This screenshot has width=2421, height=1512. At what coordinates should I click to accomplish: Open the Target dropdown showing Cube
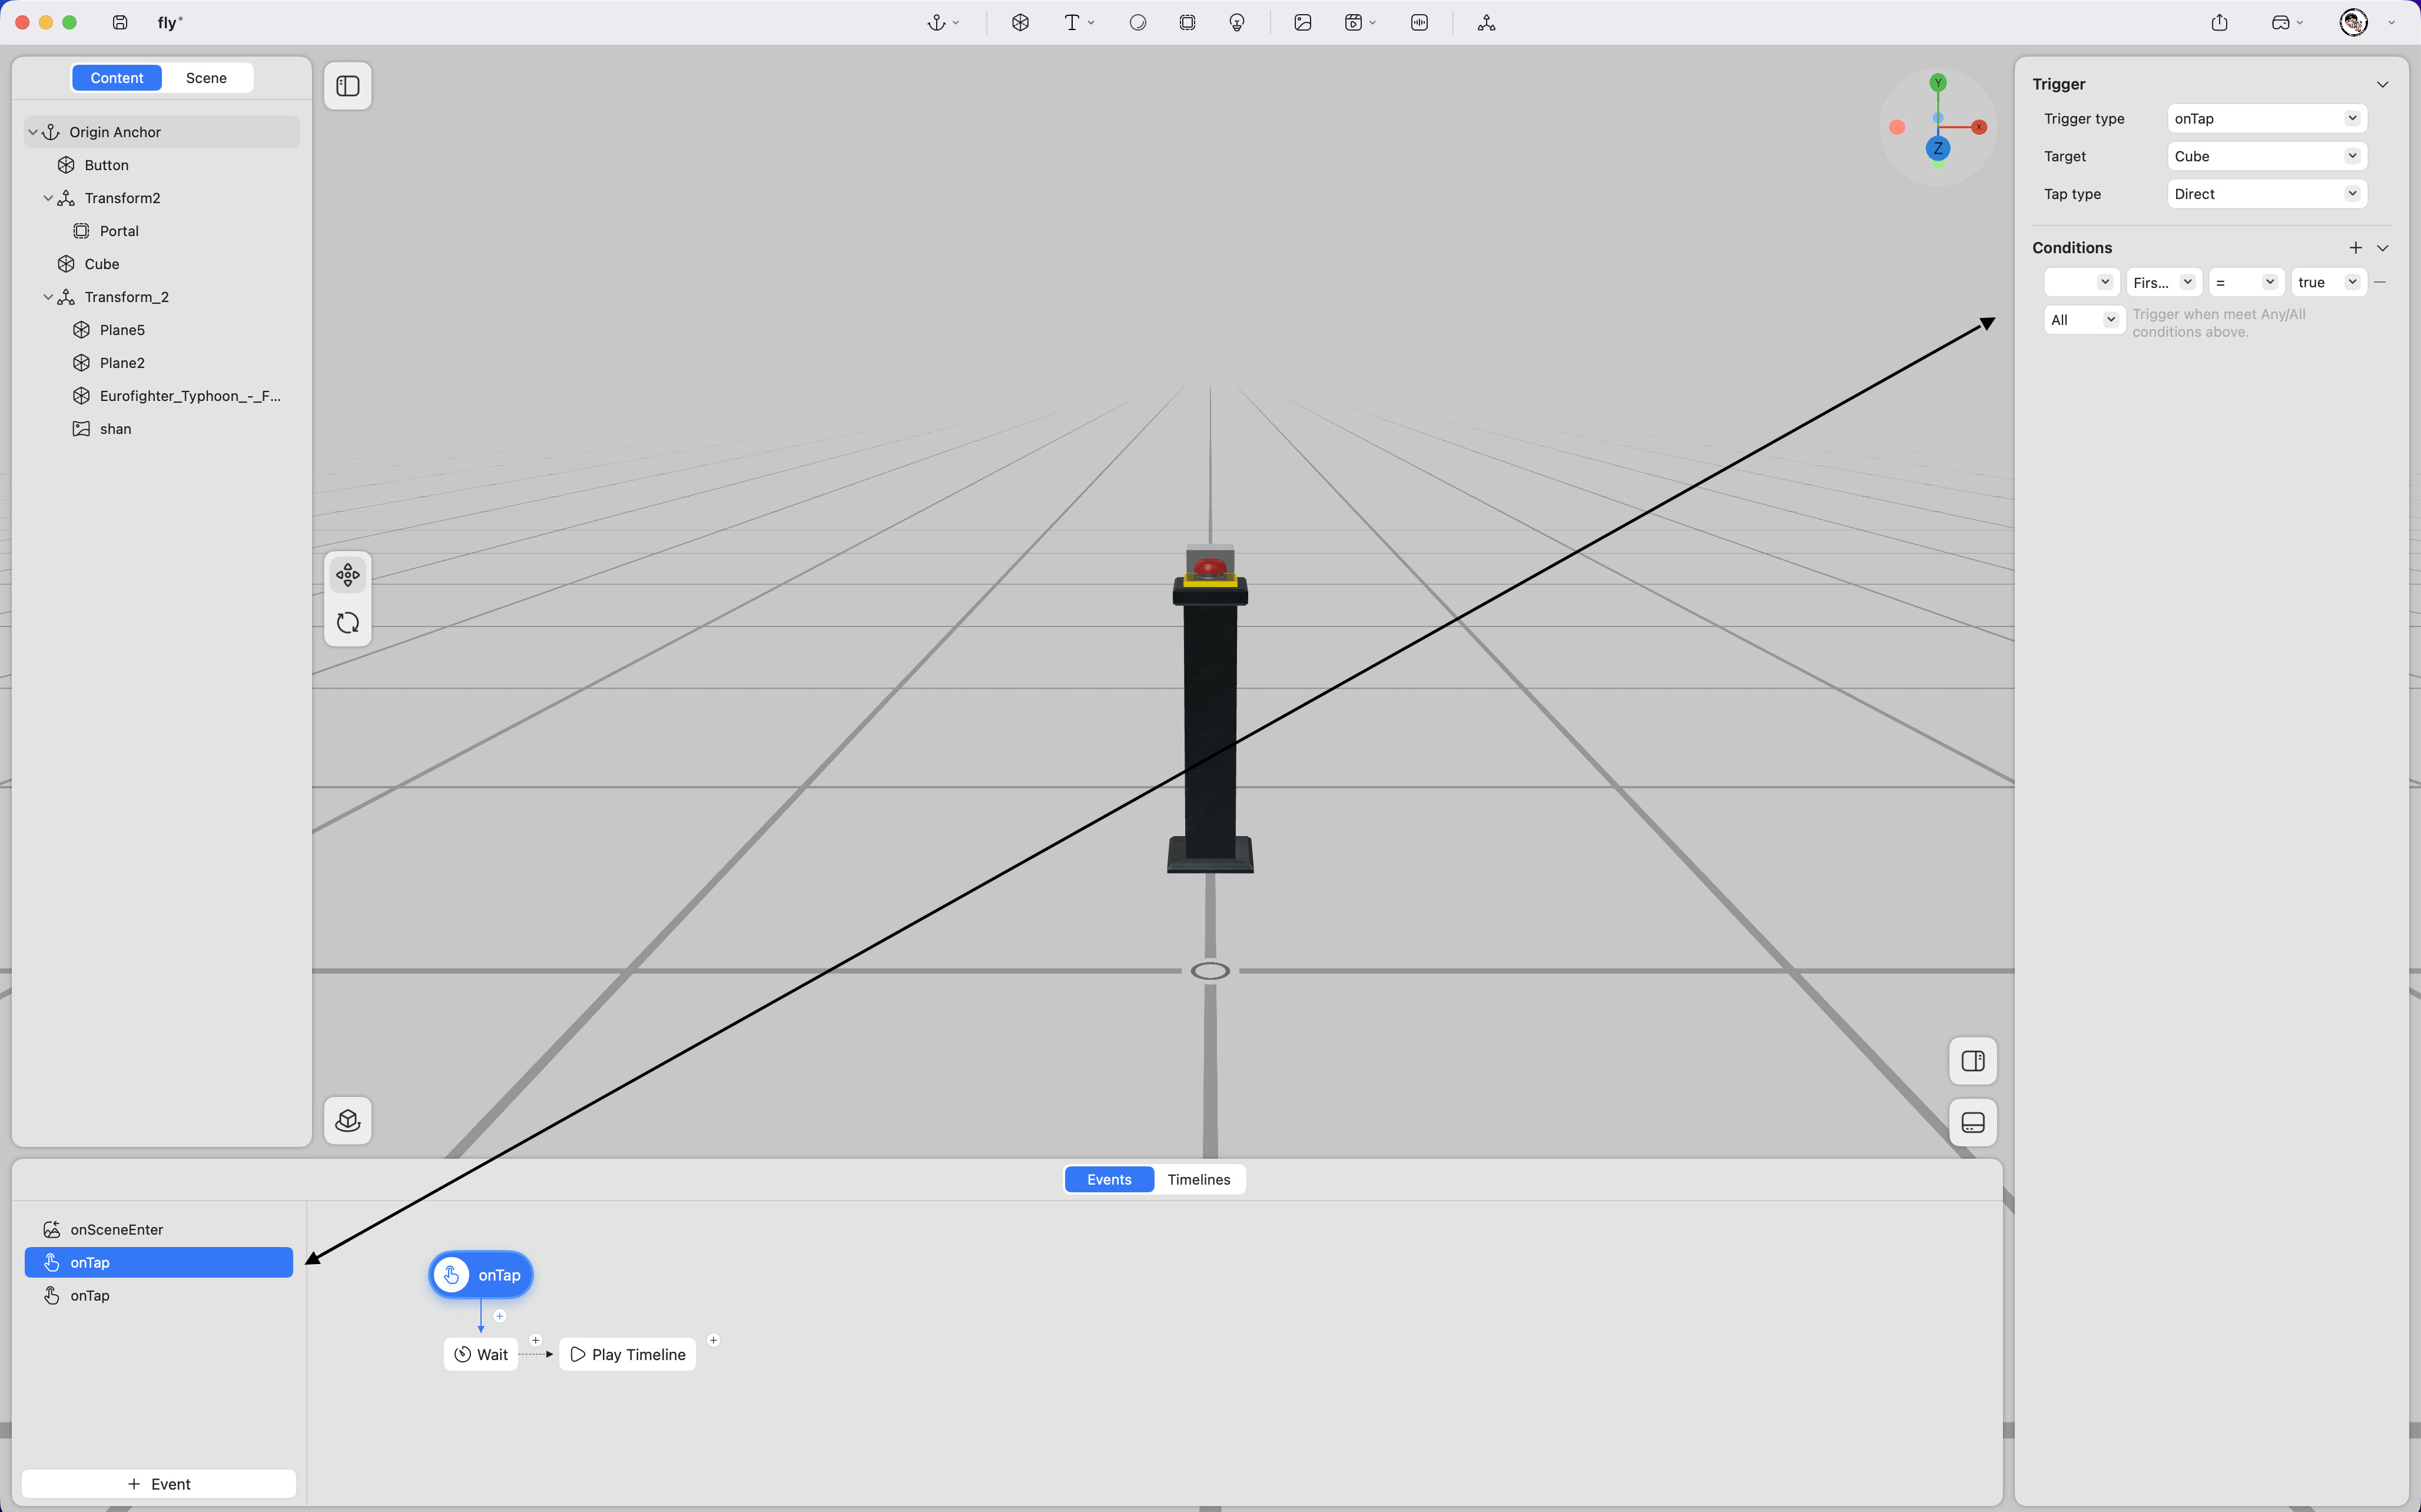[2266, 156]
